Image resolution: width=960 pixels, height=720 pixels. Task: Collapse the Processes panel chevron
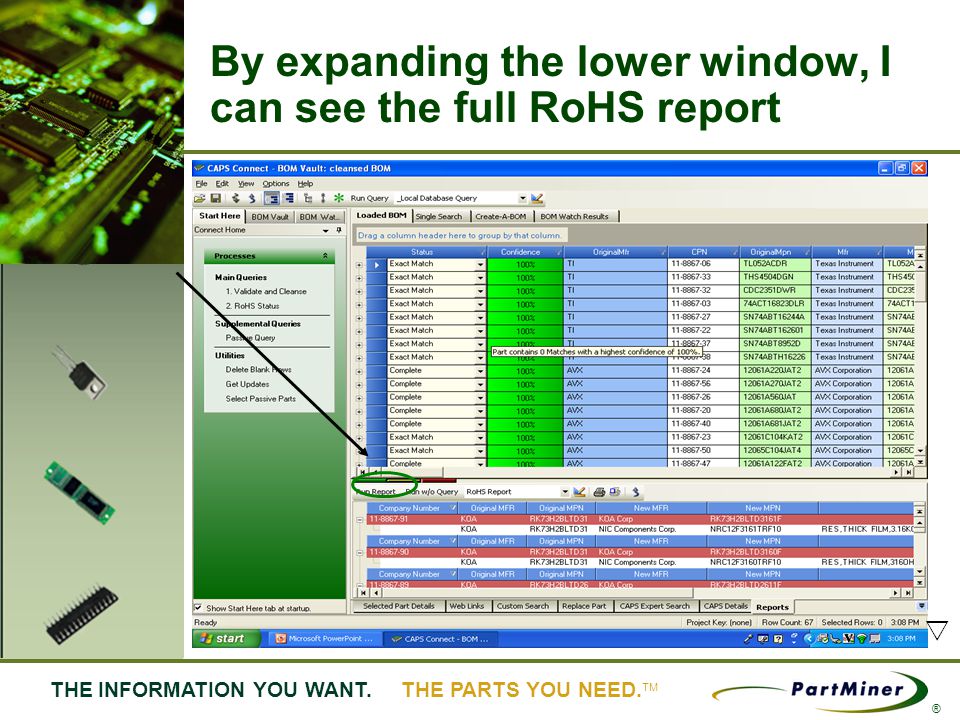point(325,256)
